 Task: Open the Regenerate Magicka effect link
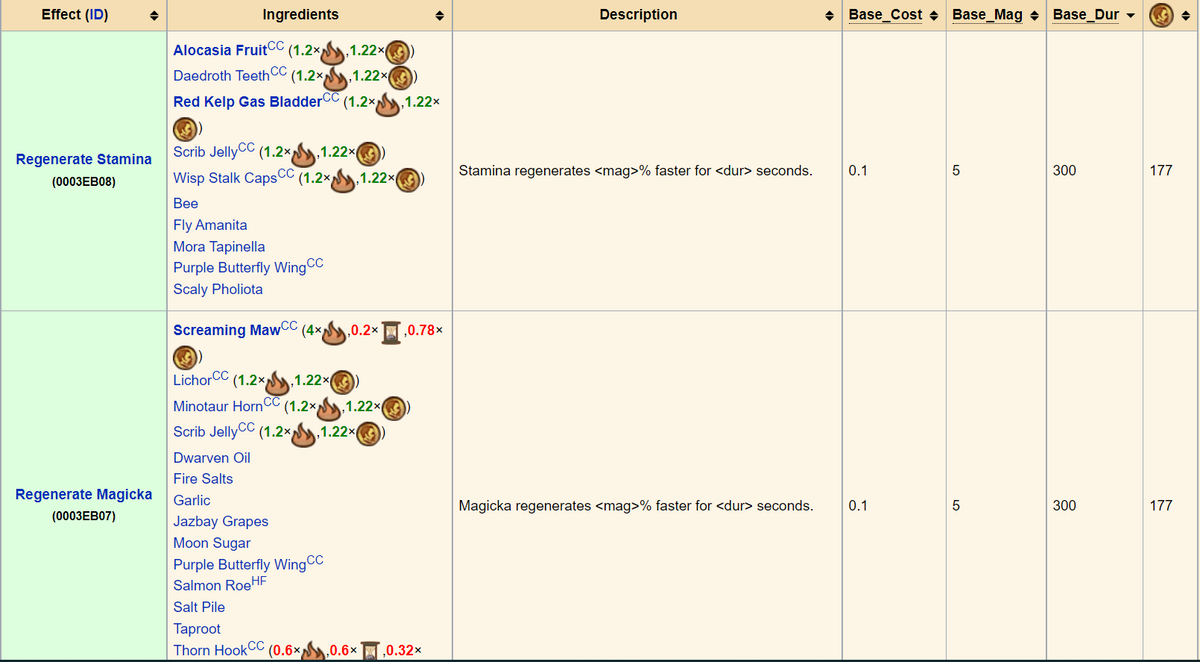pyautogui.click(x=84, y=494)
